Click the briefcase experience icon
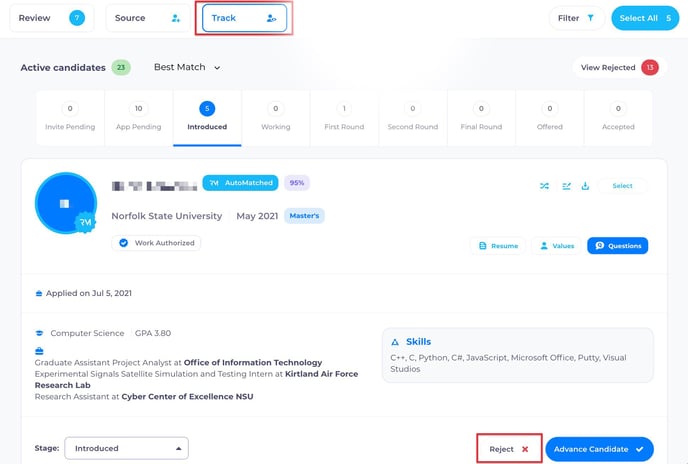The image size is (688, 464). pos(39,351)
